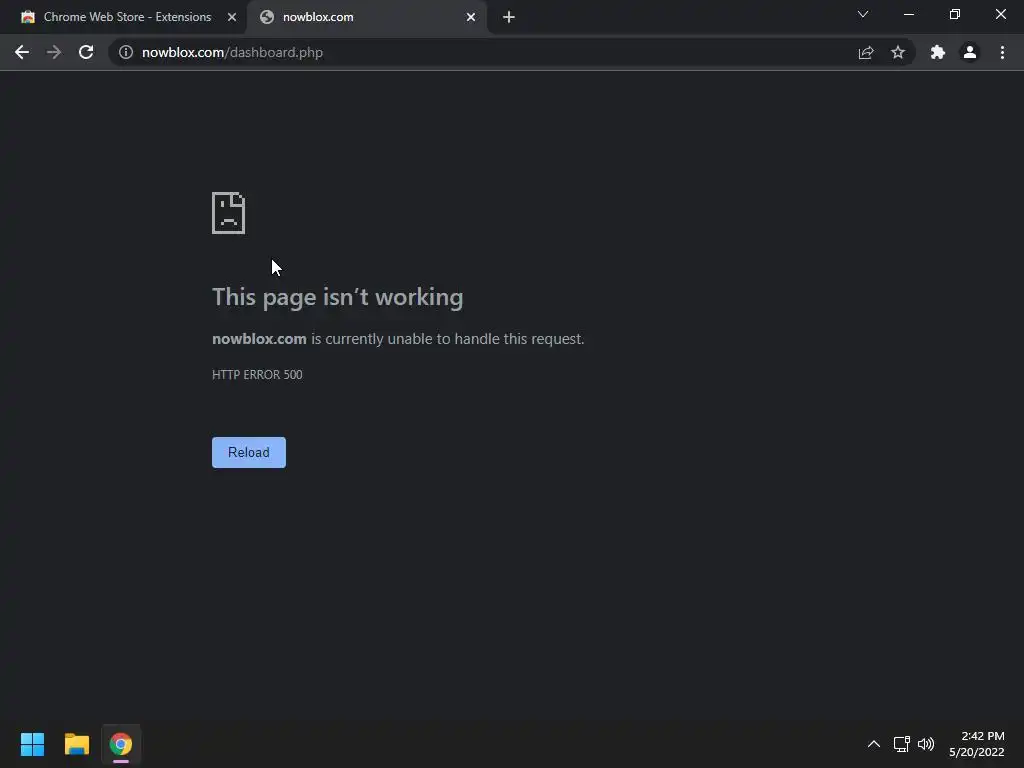Go back to the previous page
Screen dimensions: 1024x768
(x=22, y=52)
